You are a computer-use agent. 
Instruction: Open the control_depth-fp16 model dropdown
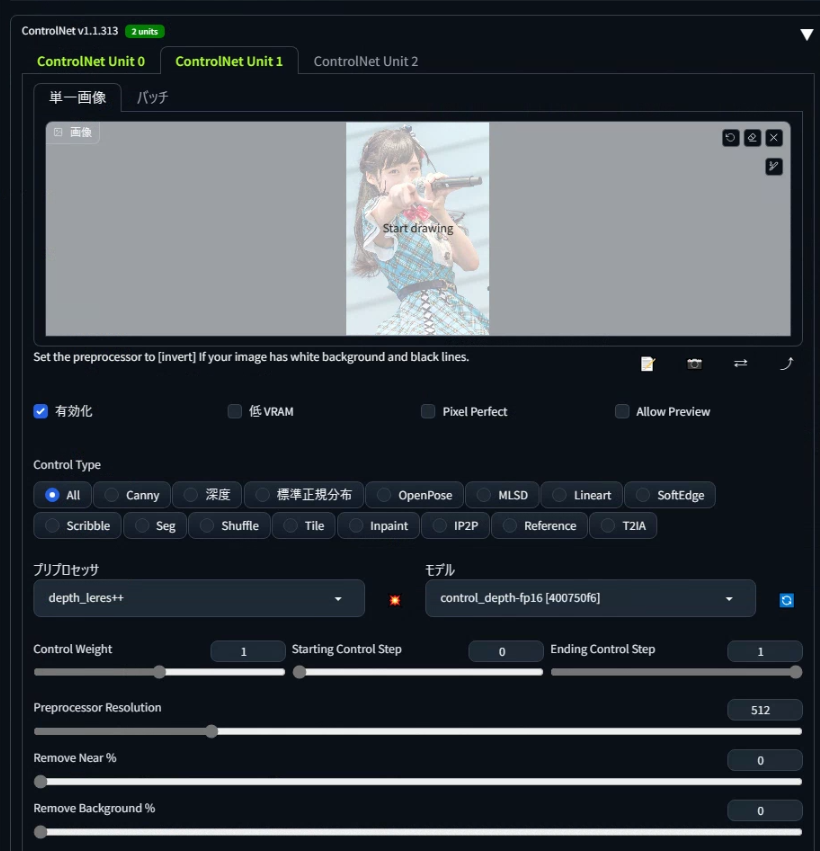(x=590, y=598)
